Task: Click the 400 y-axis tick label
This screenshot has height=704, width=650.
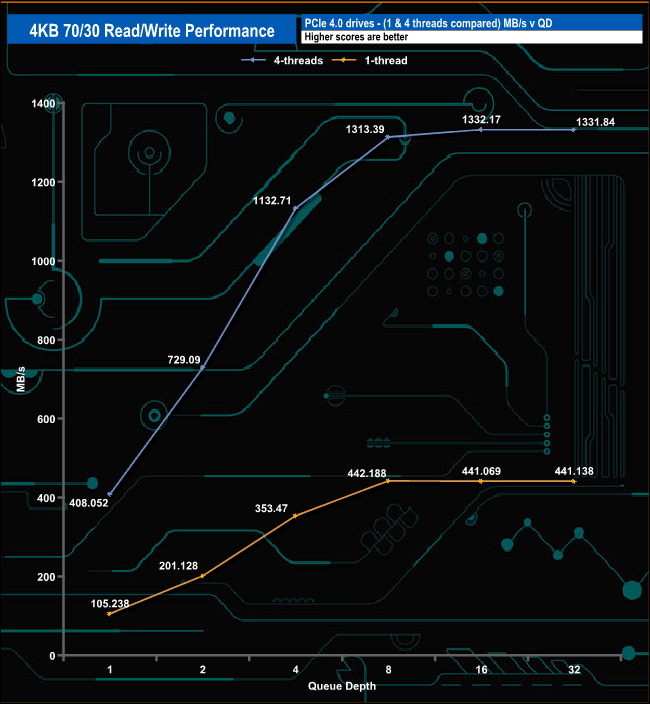Action: (x=46, y=498)
